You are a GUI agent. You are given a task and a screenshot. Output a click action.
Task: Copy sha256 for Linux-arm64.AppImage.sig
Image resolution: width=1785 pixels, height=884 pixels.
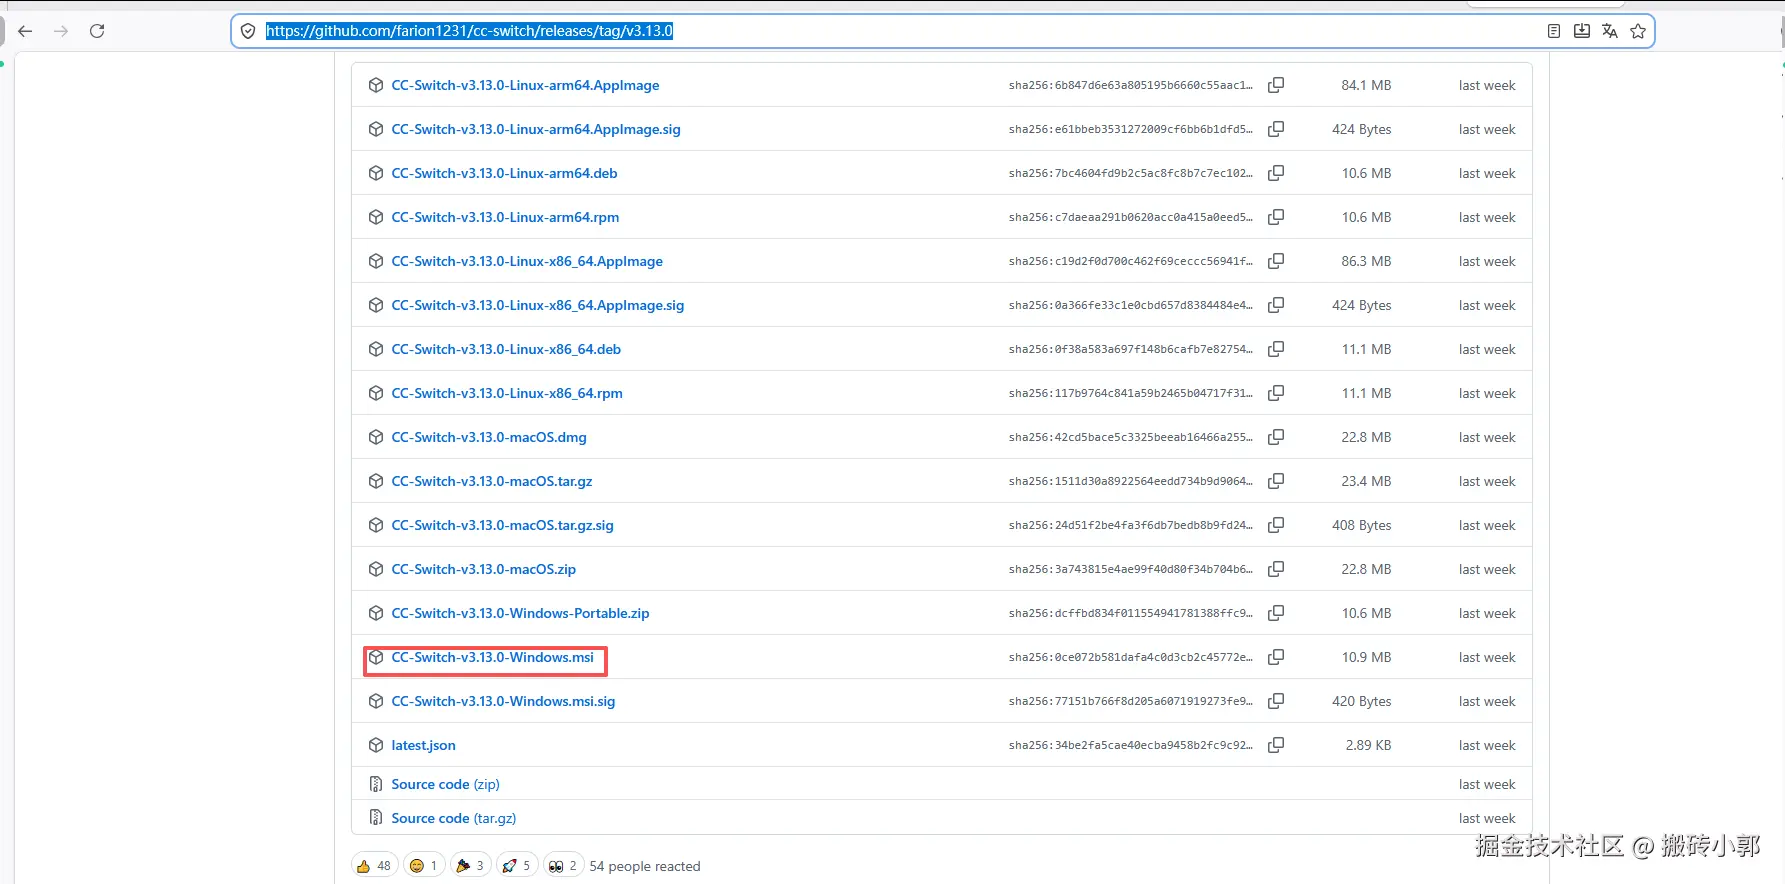pyautogui.click(x=1276, y=129)
